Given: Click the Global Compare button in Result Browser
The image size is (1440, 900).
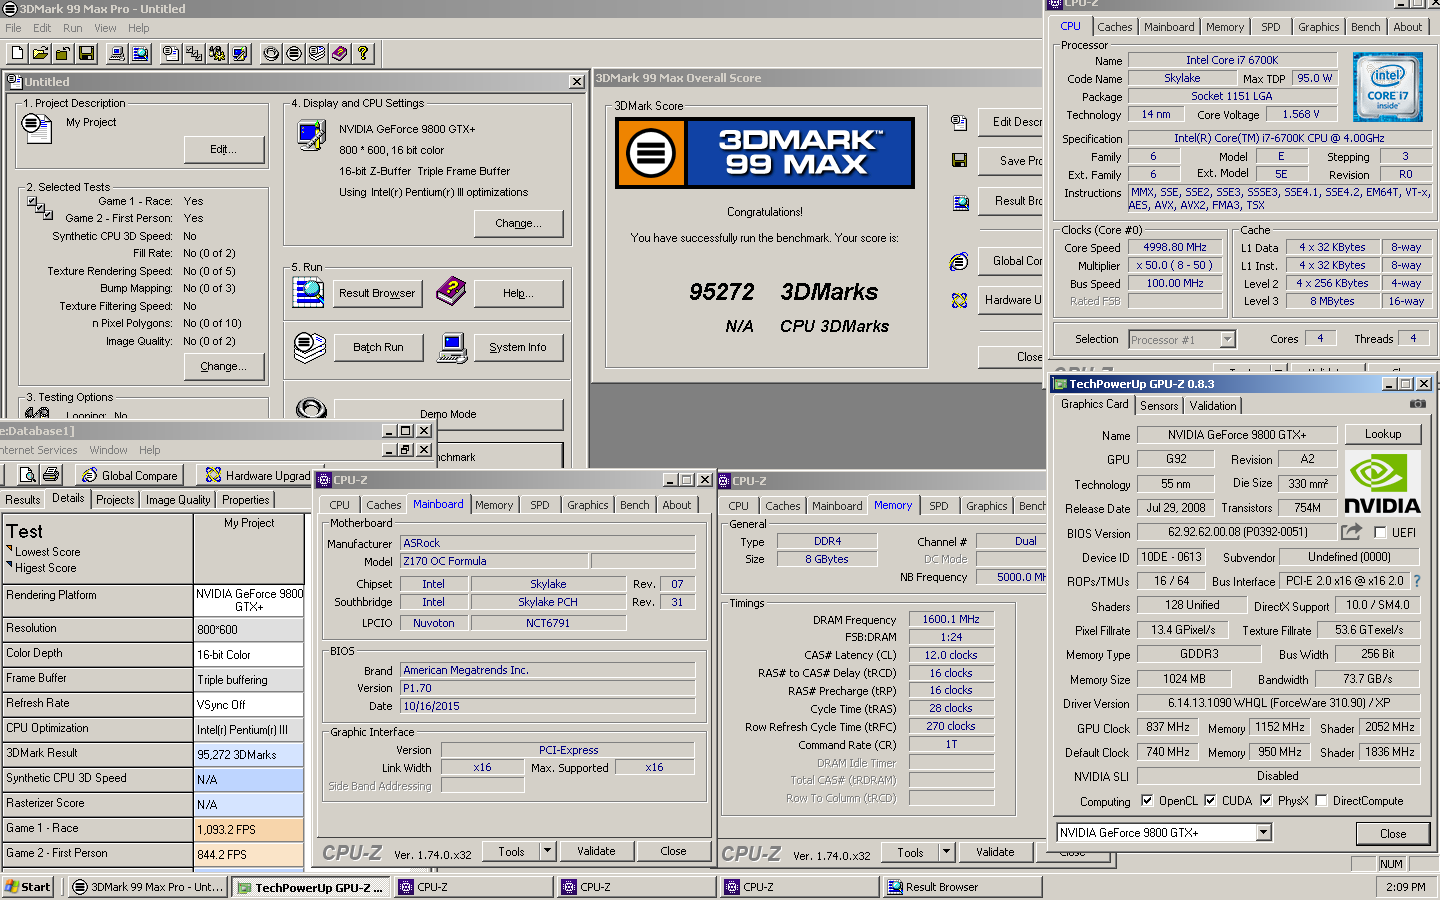Looking at the screenshot, I should (x=131, y=475).
